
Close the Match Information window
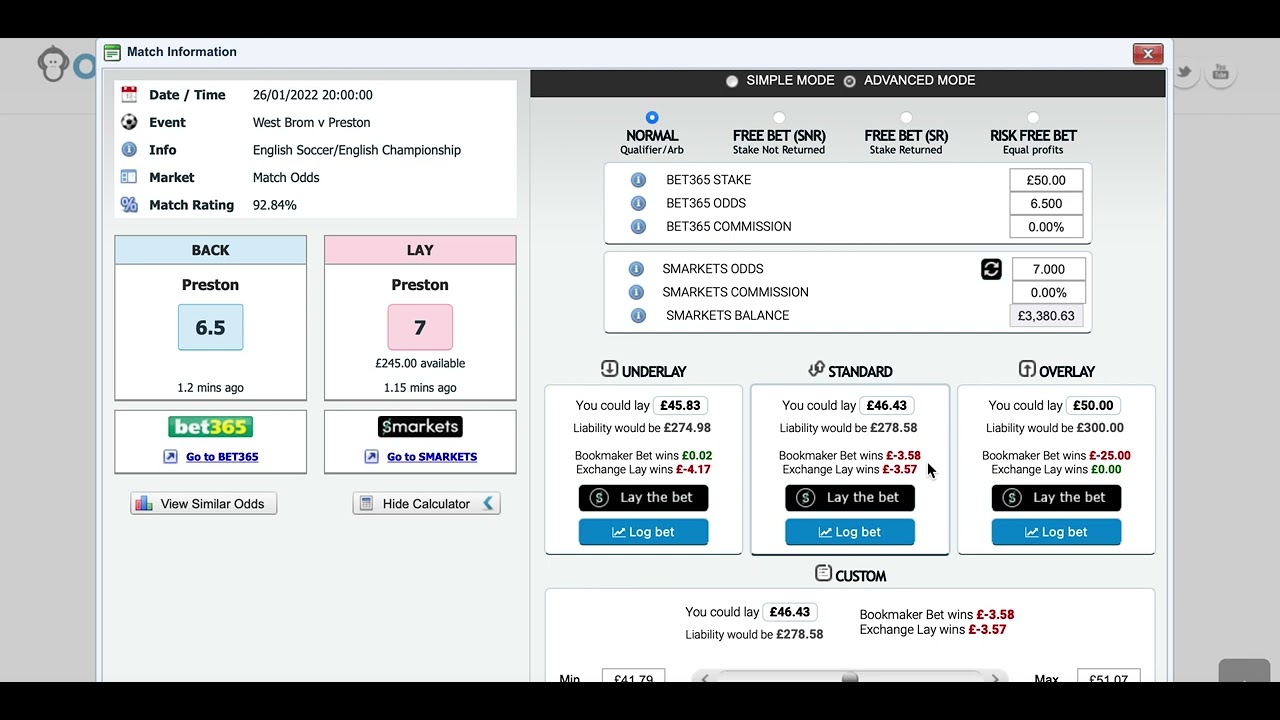coord(1147,54)
